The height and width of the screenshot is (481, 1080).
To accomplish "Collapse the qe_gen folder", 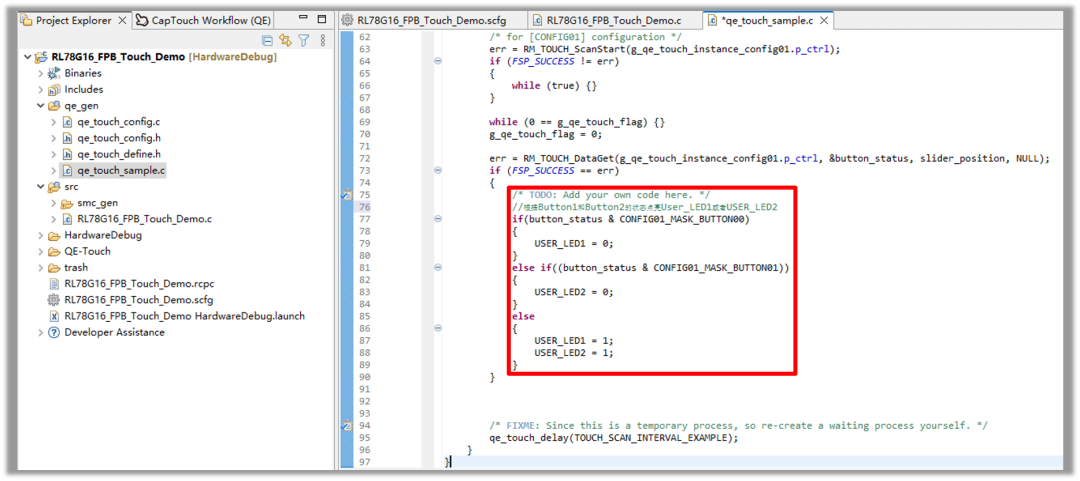I will [x=41, y=105].
